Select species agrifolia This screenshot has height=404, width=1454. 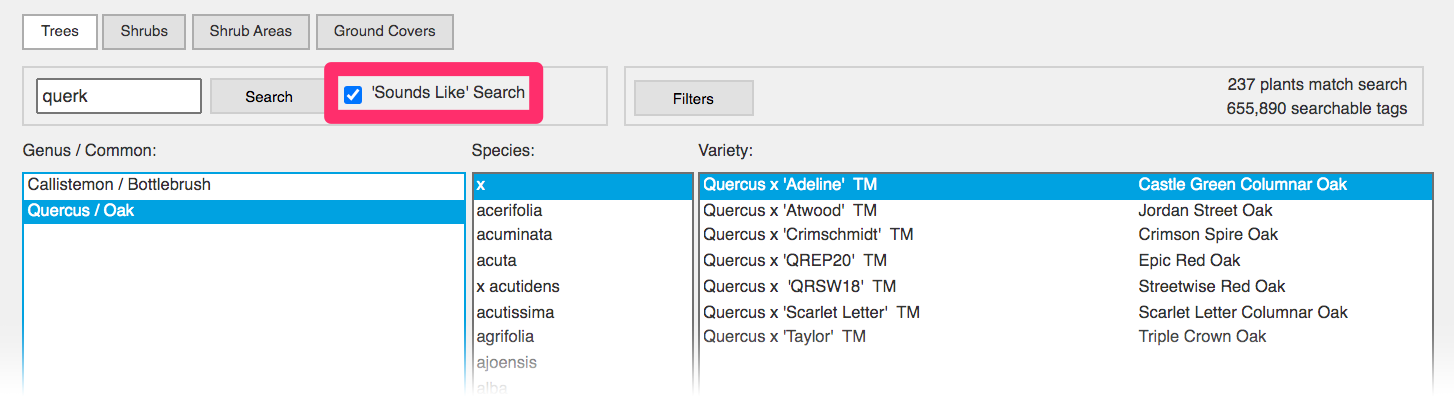click(505, 337)
